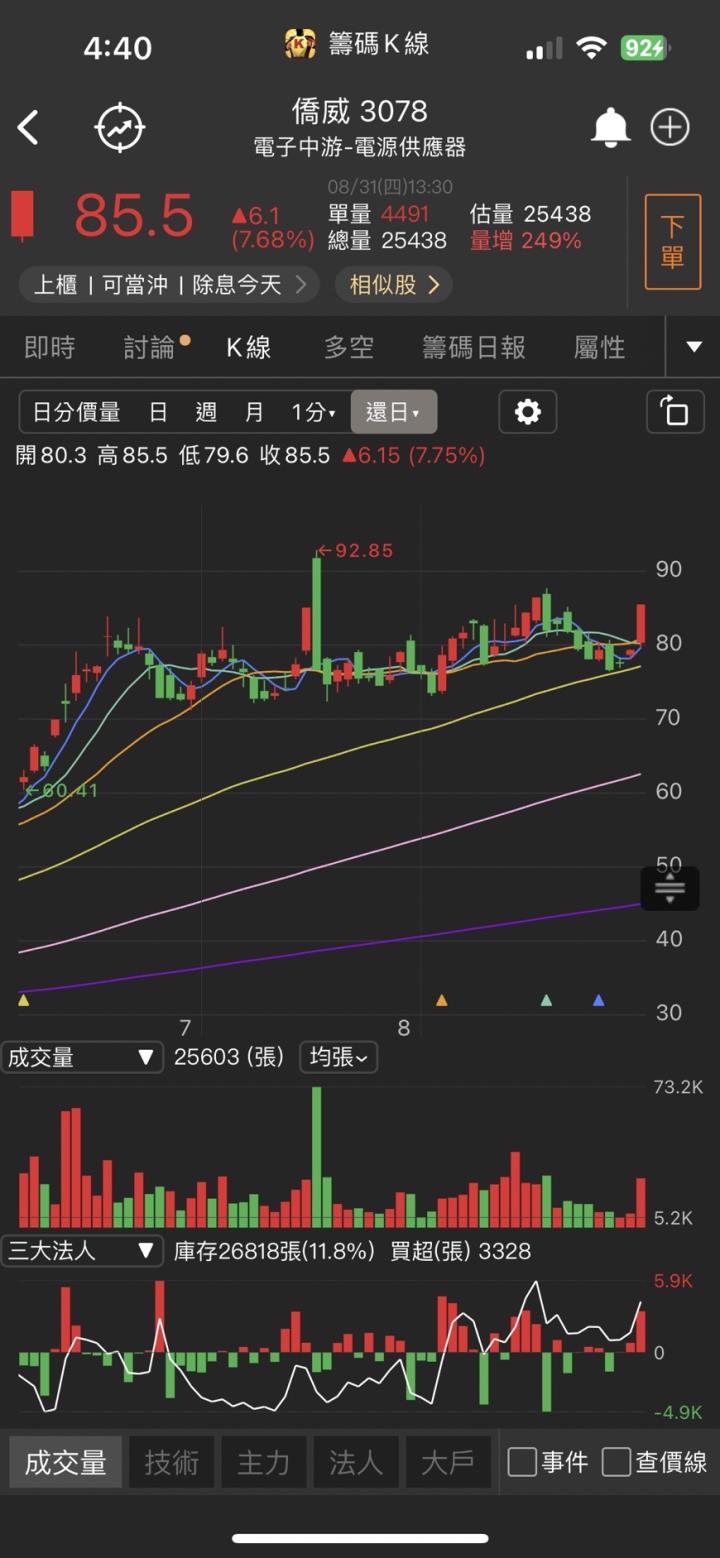Tap the battery indicator icon

point(645,48)
